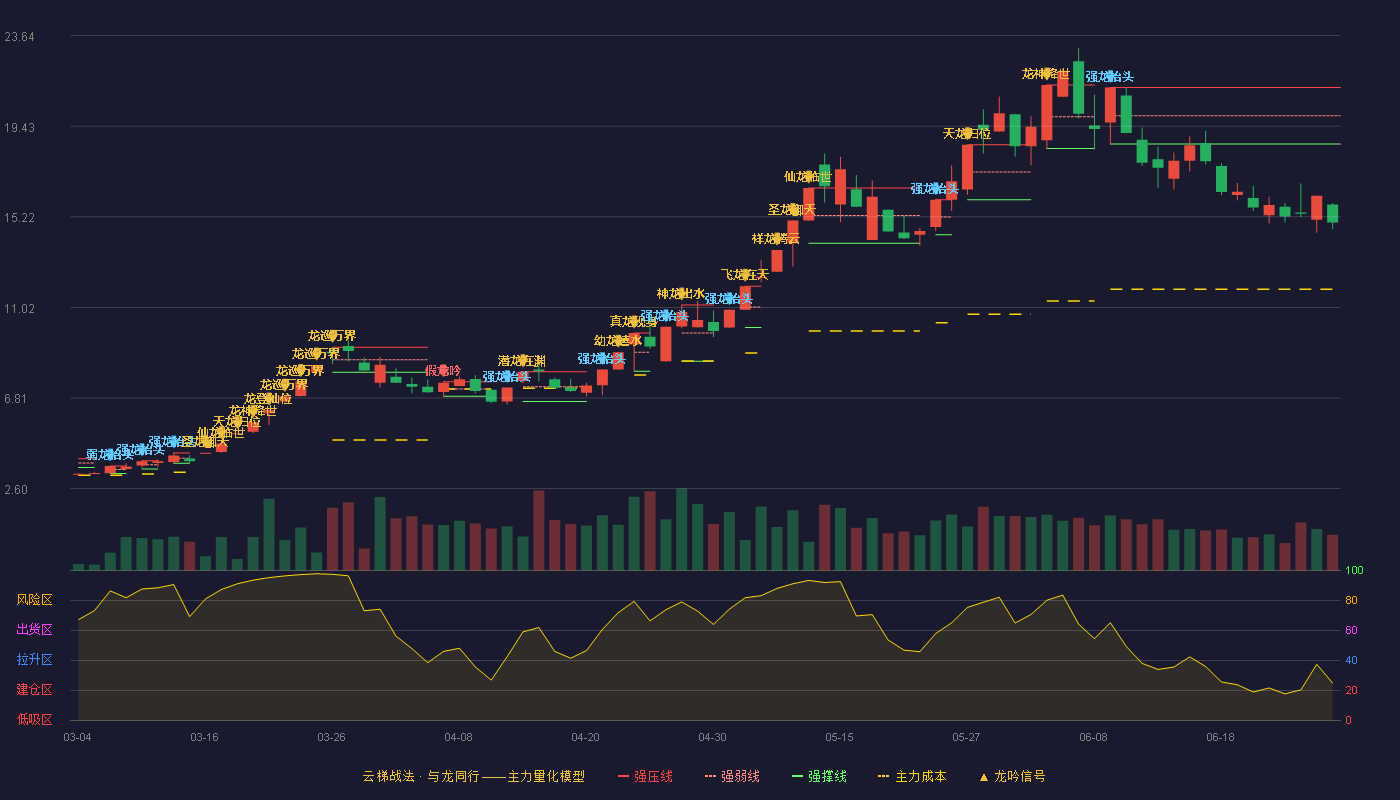
Task: Toggle the 强弱线 legend series
Action: [x=732, y=776]
